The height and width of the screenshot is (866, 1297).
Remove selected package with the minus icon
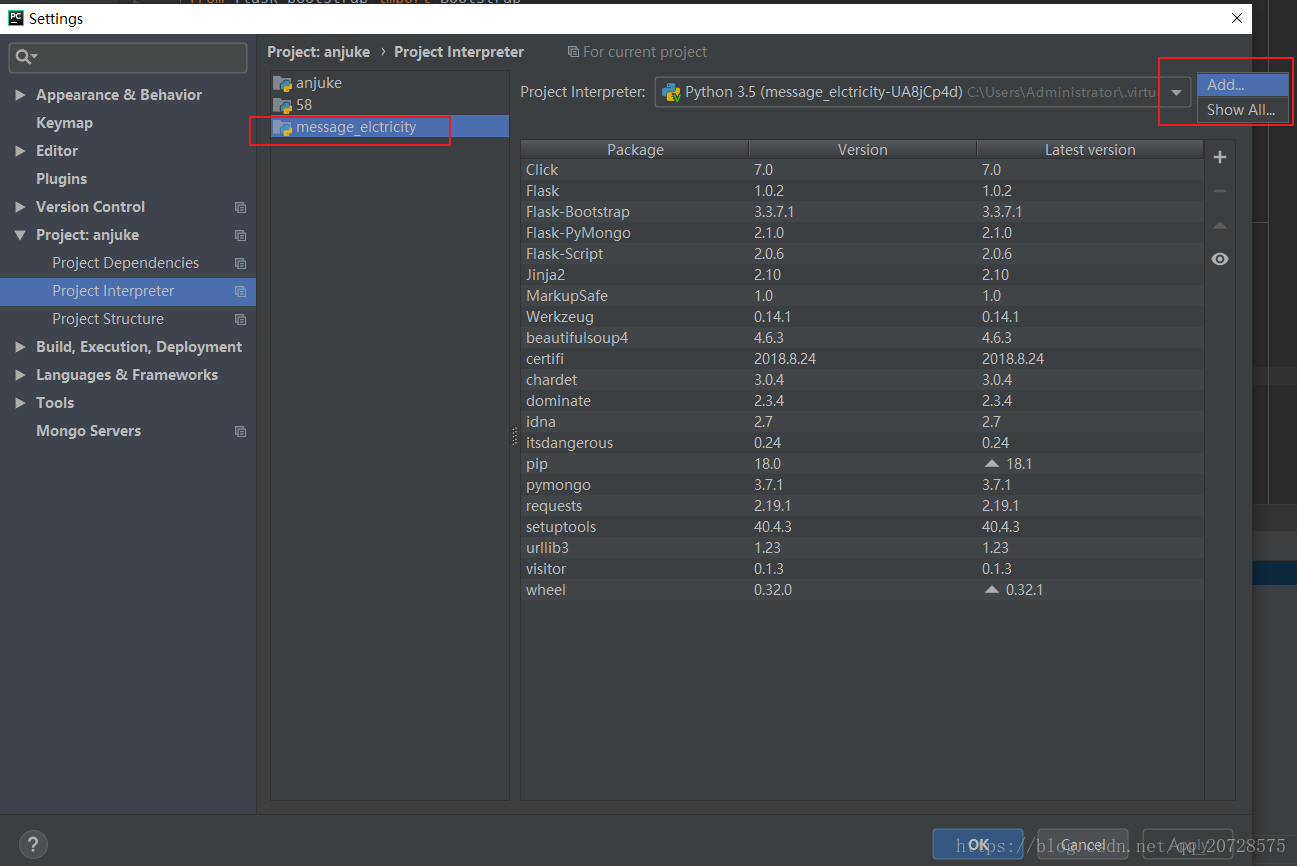point(1219,191)
